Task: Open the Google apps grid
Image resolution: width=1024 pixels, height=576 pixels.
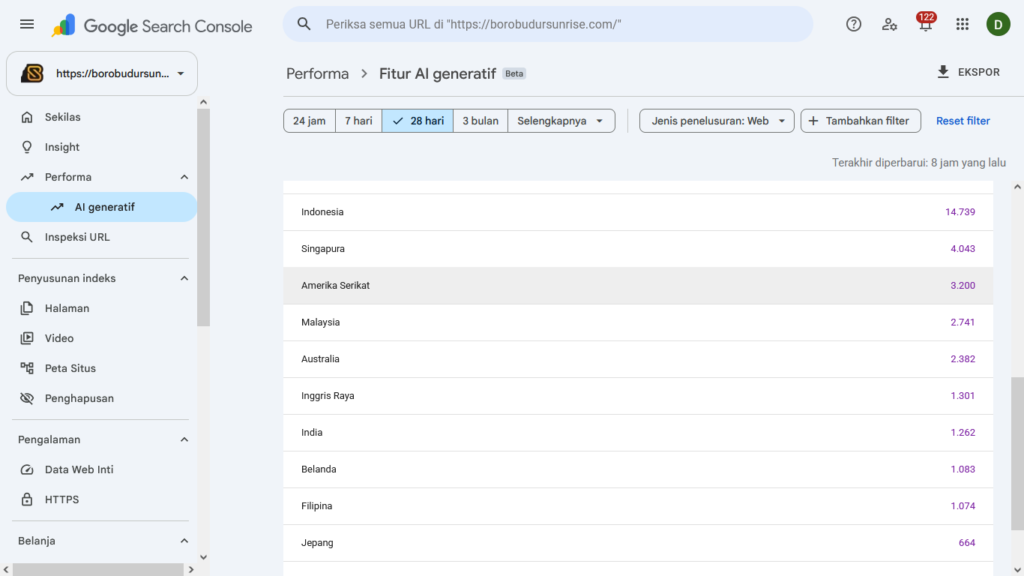Action: (x=962, y=24)
